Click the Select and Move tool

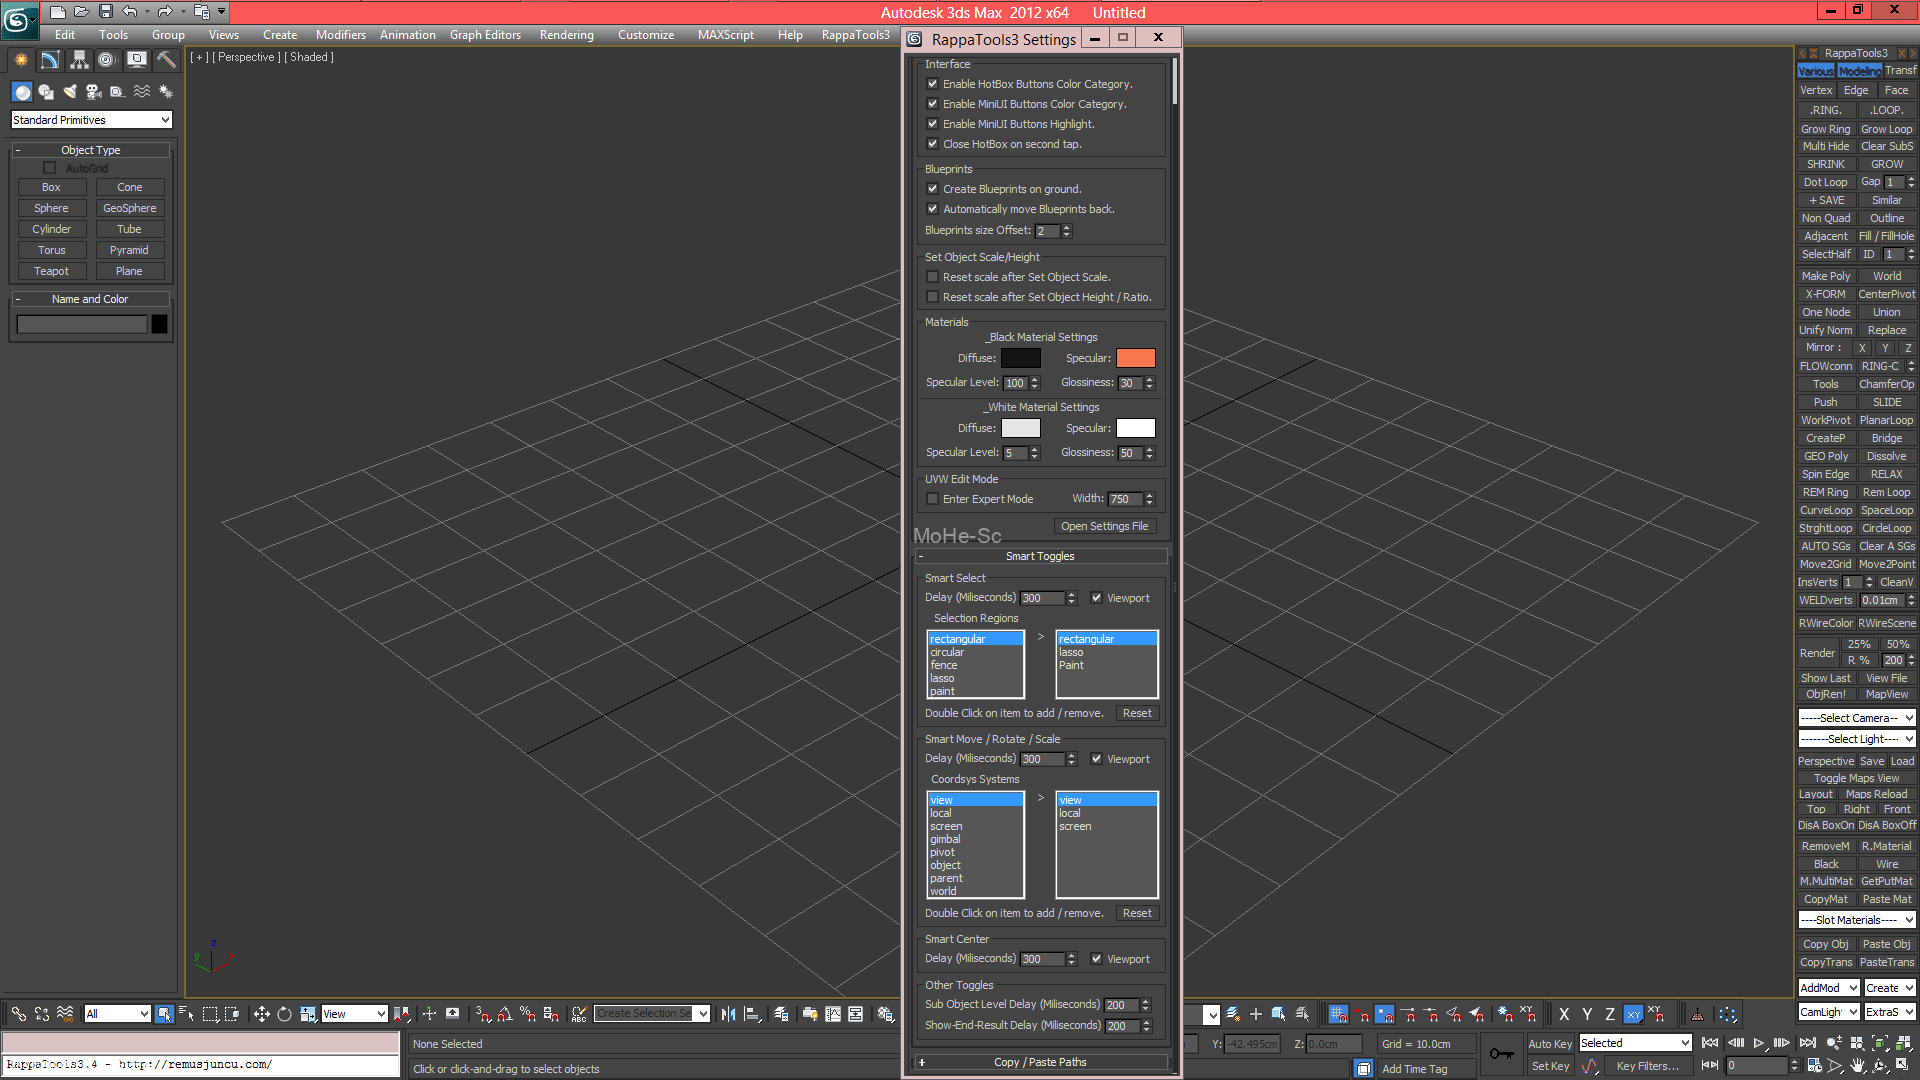pos(261,1014)
